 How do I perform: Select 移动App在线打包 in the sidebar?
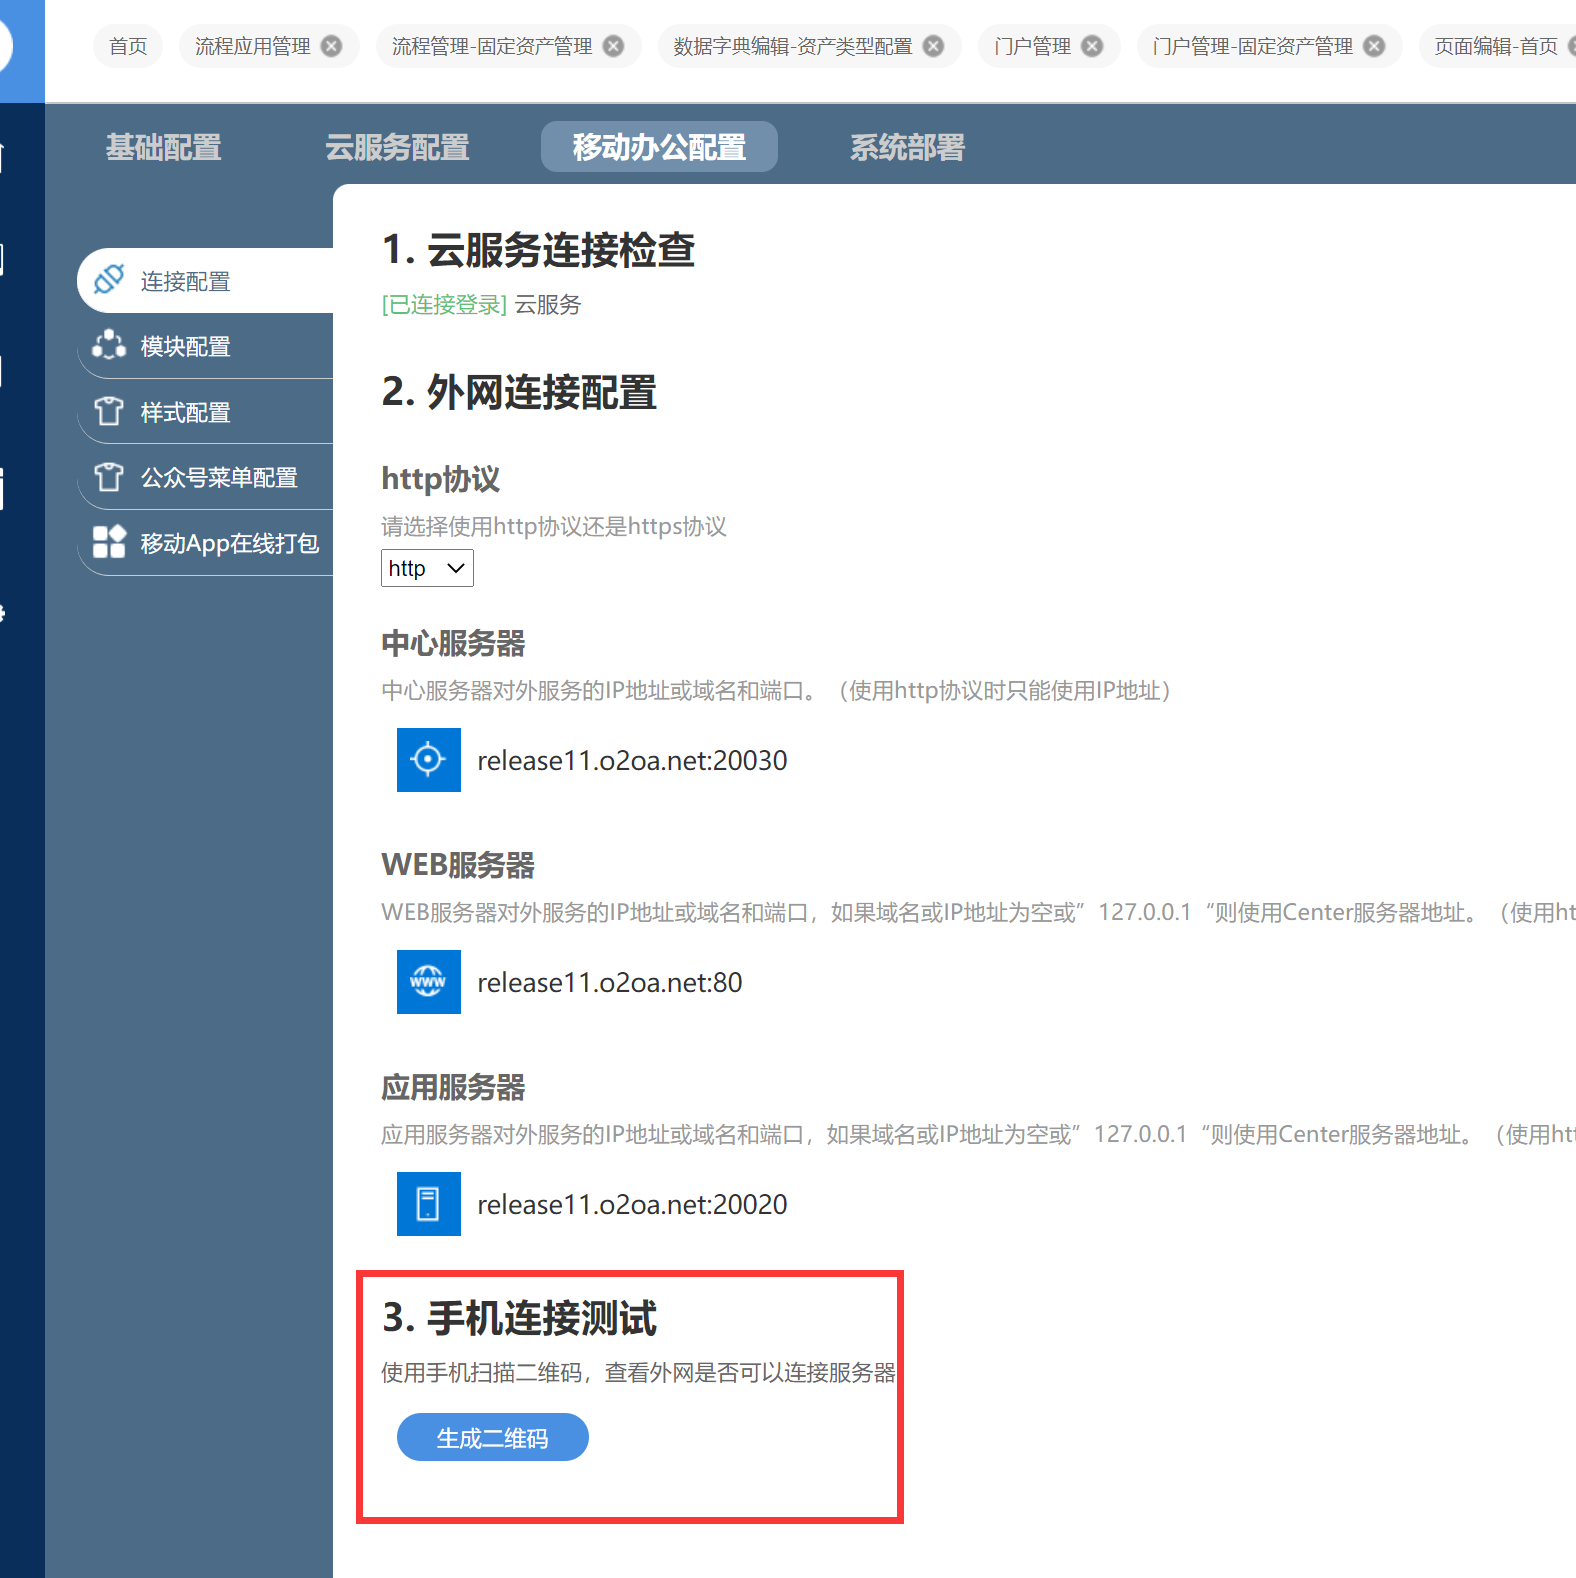pyautogui.click(x=205, y=543)
